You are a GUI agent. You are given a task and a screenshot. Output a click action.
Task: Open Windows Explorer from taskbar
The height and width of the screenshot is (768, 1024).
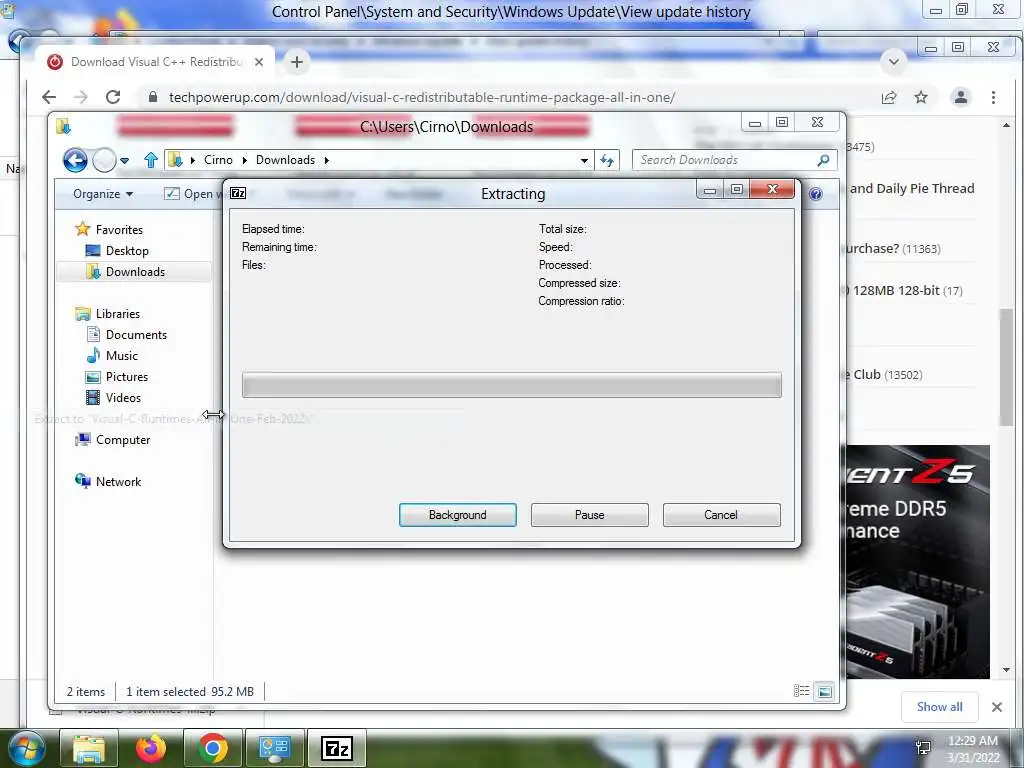[88, 748]
